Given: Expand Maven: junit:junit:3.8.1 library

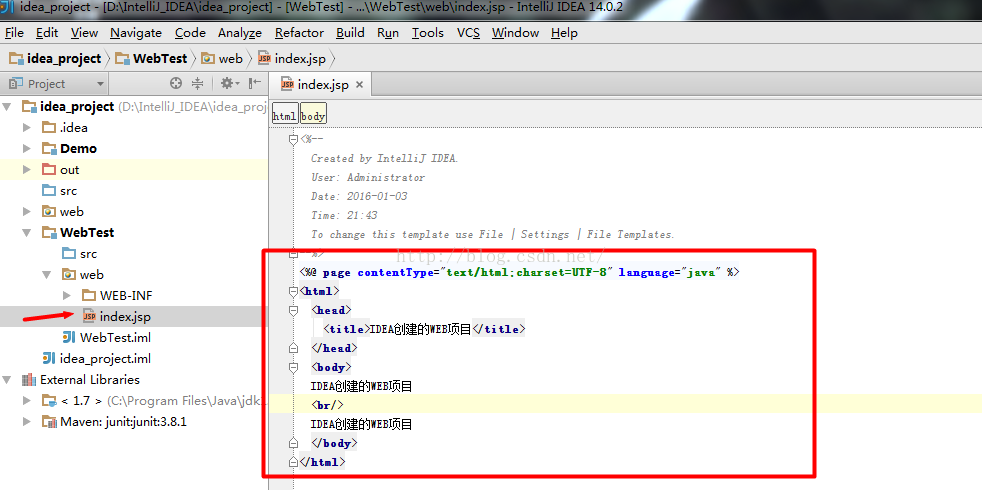Looking at the screenshot, I should [x=26, y=422].
